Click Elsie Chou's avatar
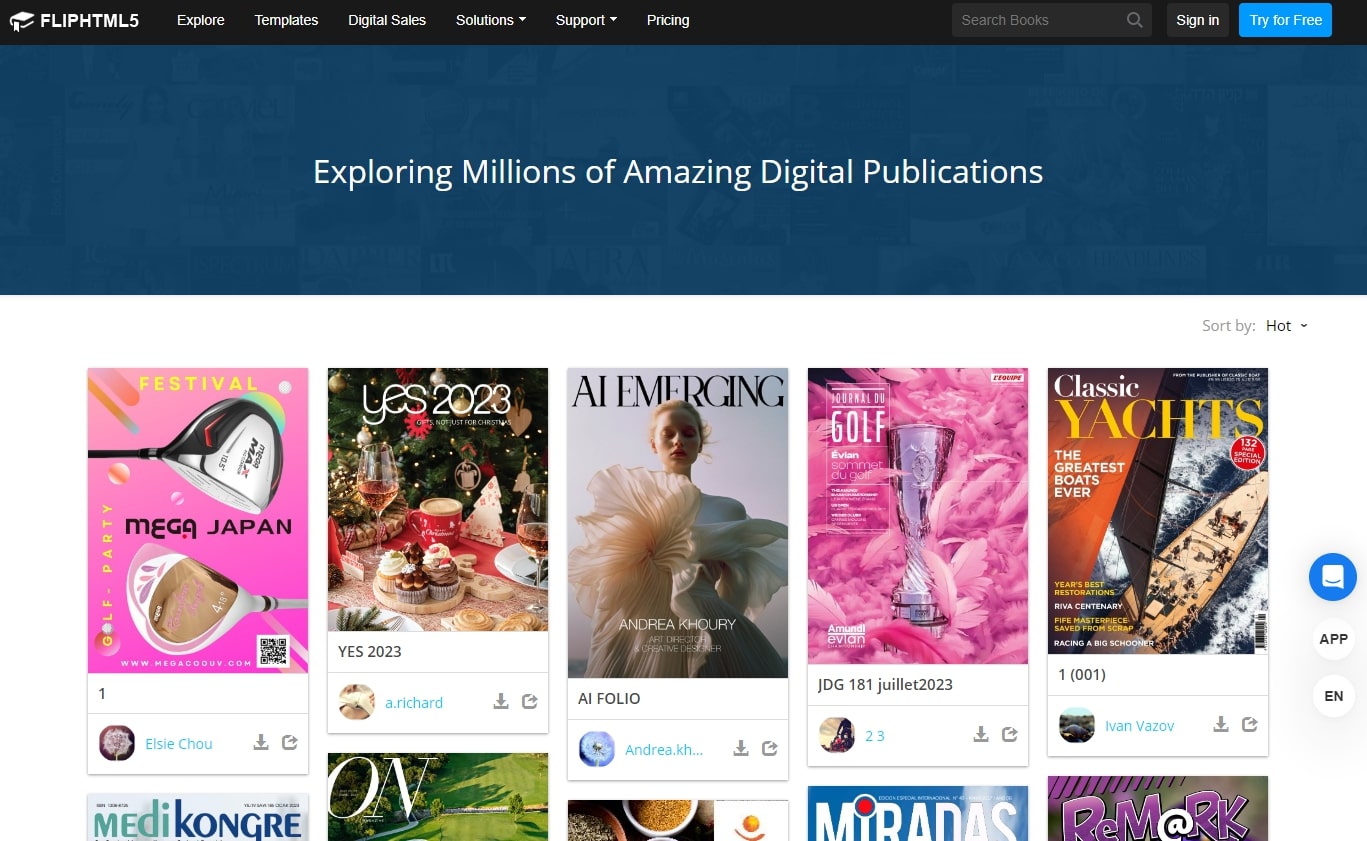This screenshot has width=1367, height=841. point(117,743)
